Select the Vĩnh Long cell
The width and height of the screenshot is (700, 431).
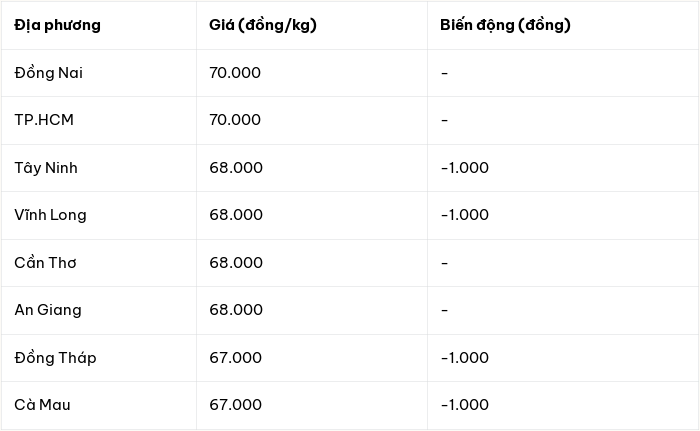point(50,215)
